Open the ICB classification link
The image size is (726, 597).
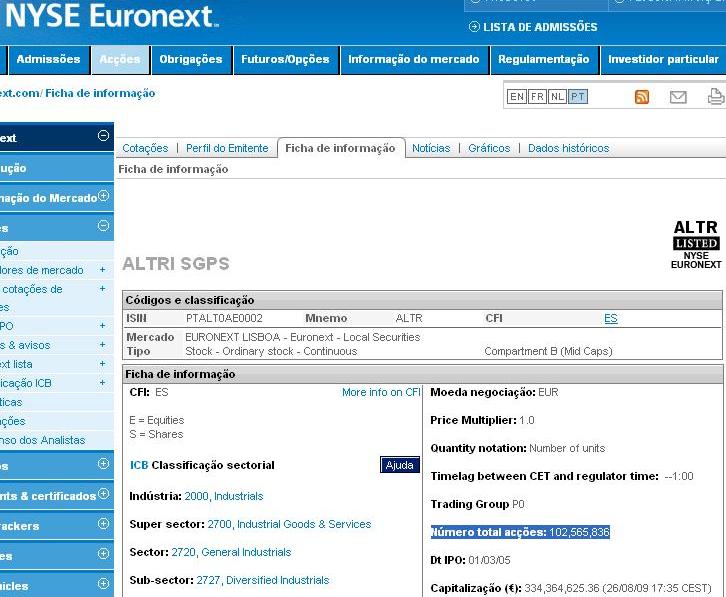point(139,465)
